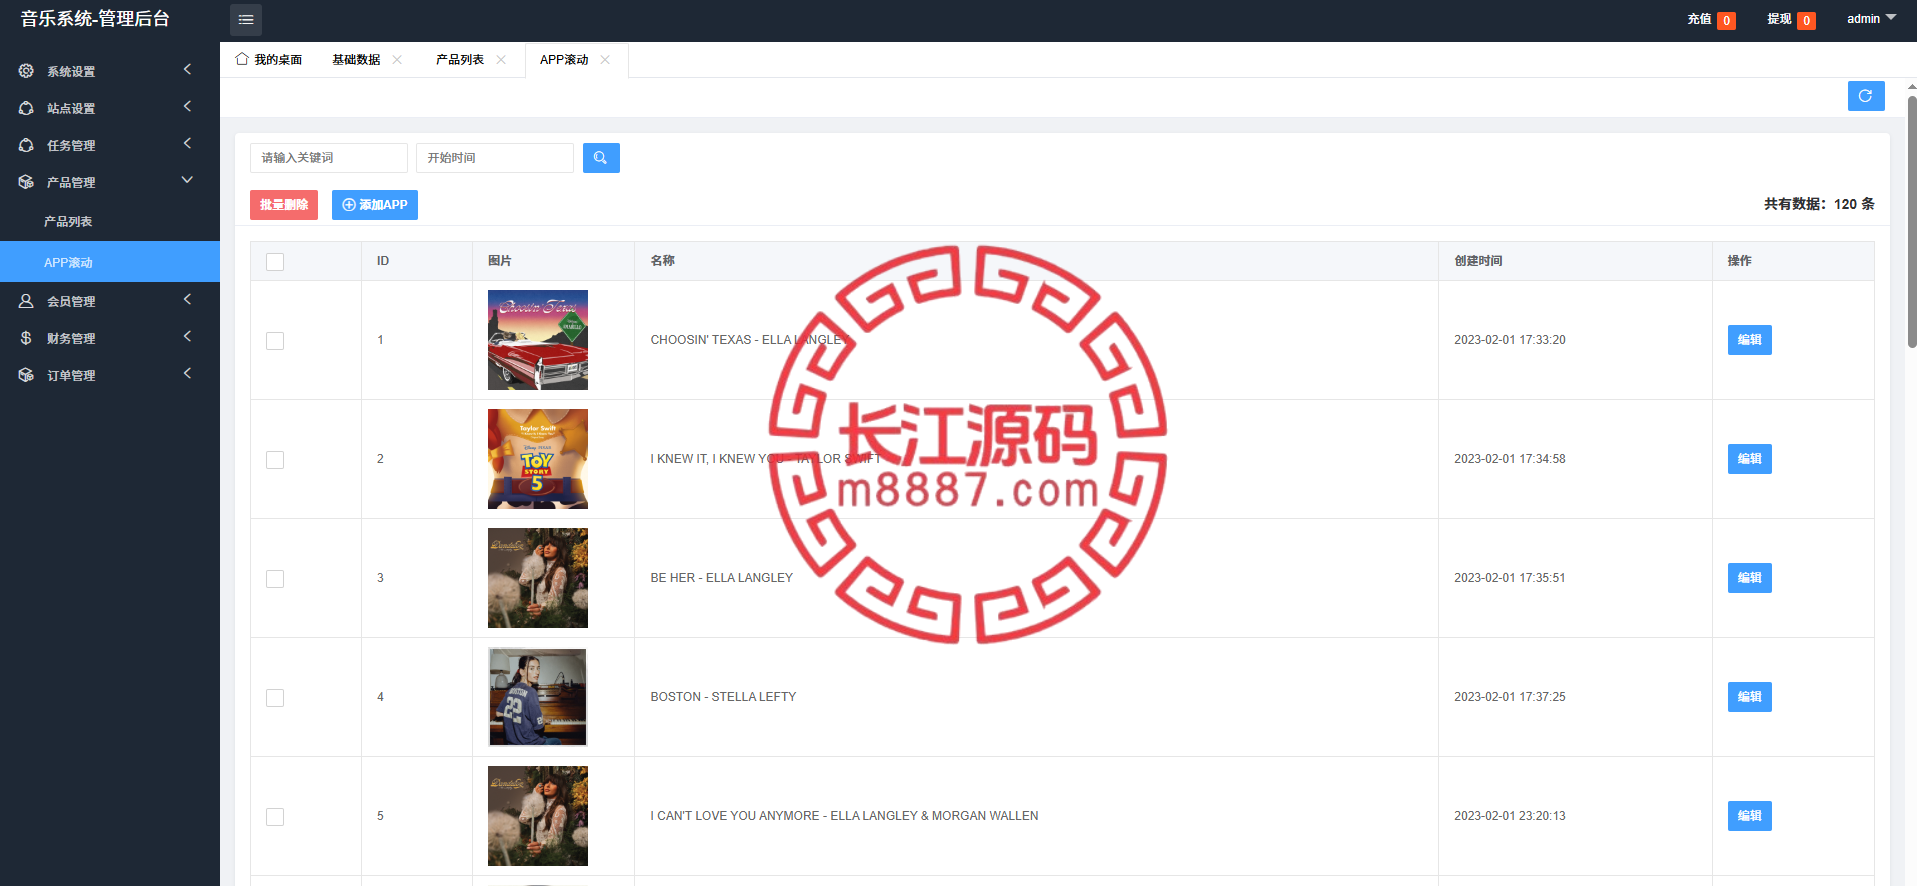The width and height of the screenshot is (1917, 886).
Task: Click the 开始时间 date input
Action: click(495, 158)
